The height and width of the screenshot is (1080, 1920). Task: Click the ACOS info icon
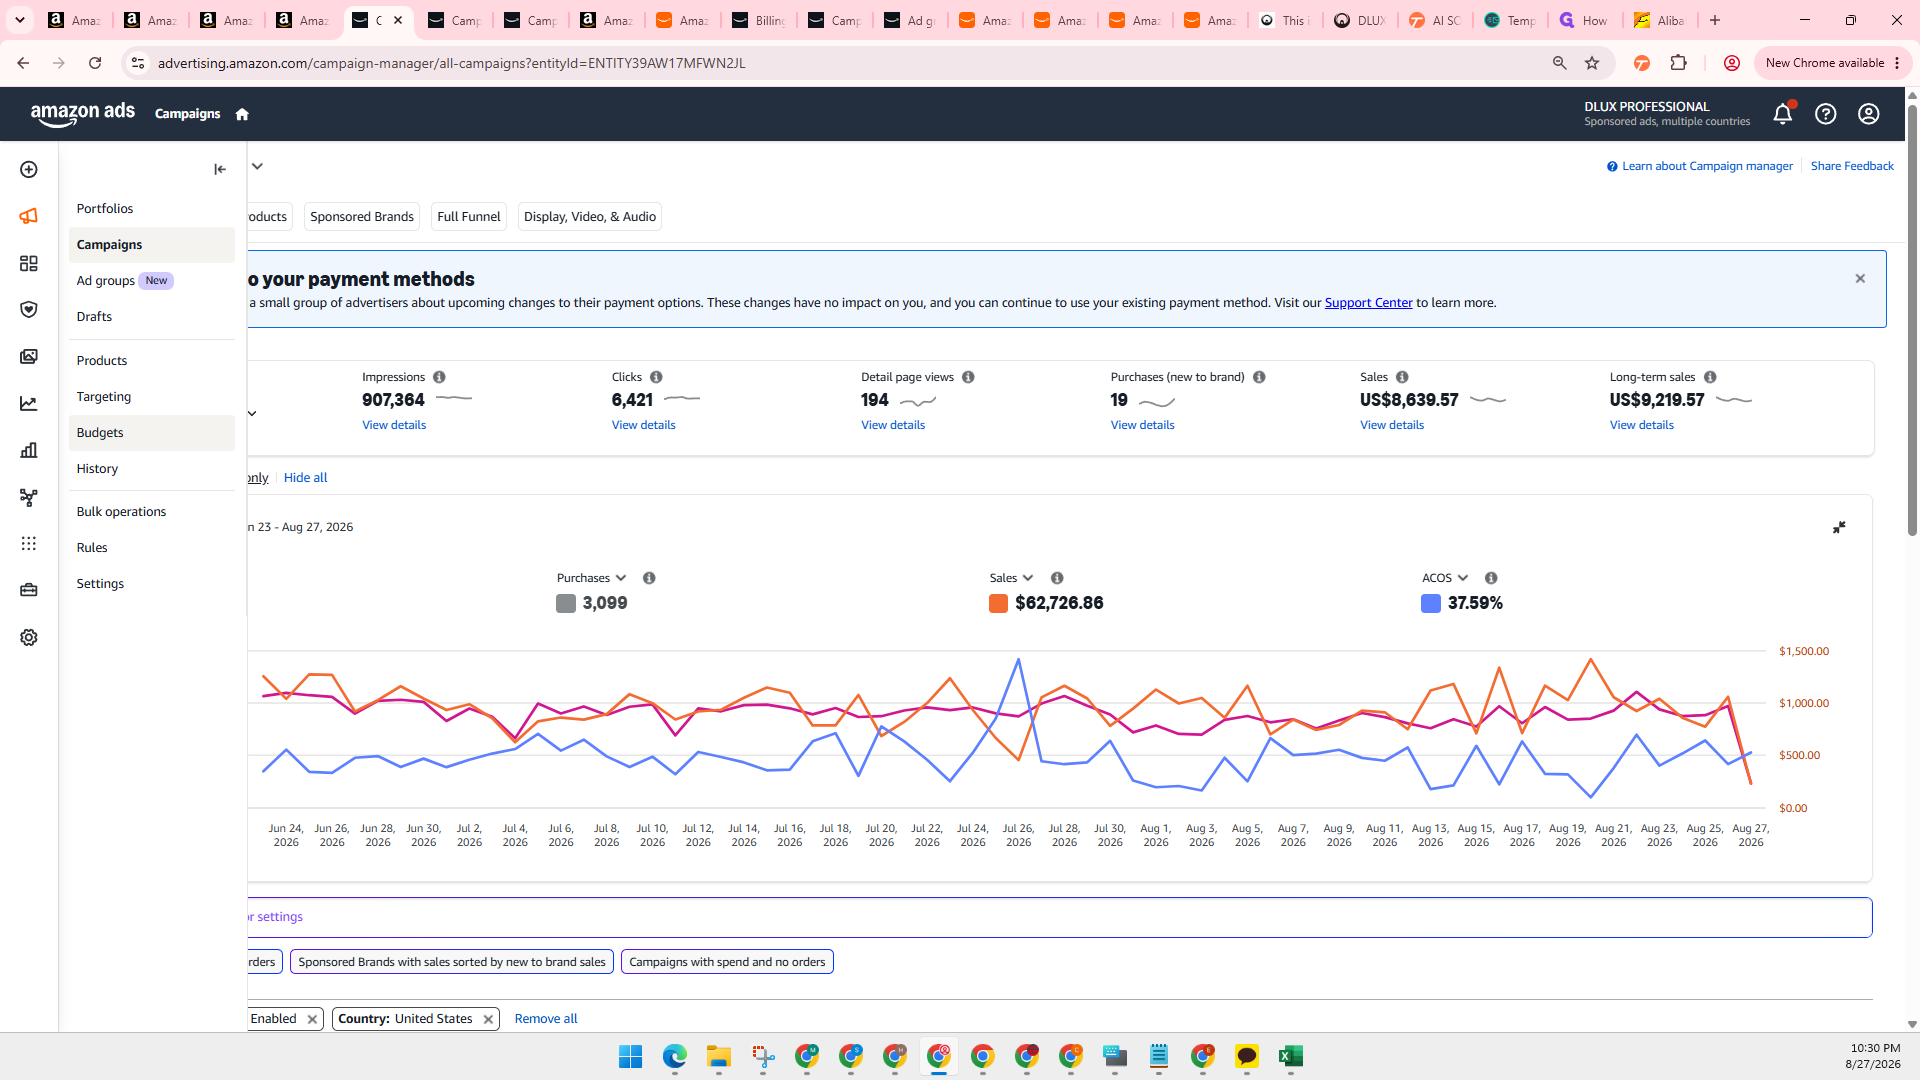pyautogui.click(x=1491, y=578)
